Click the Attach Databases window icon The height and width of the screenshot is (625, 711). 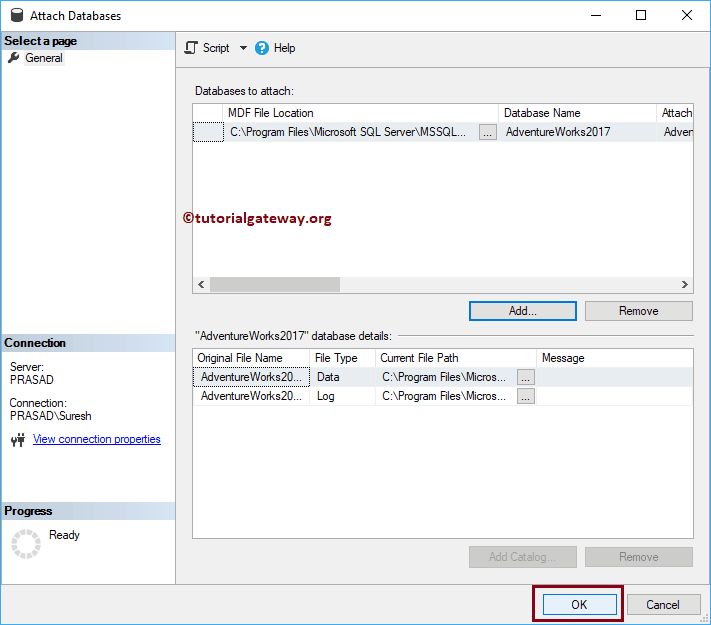pyautogui.click(x=17, y=15)
